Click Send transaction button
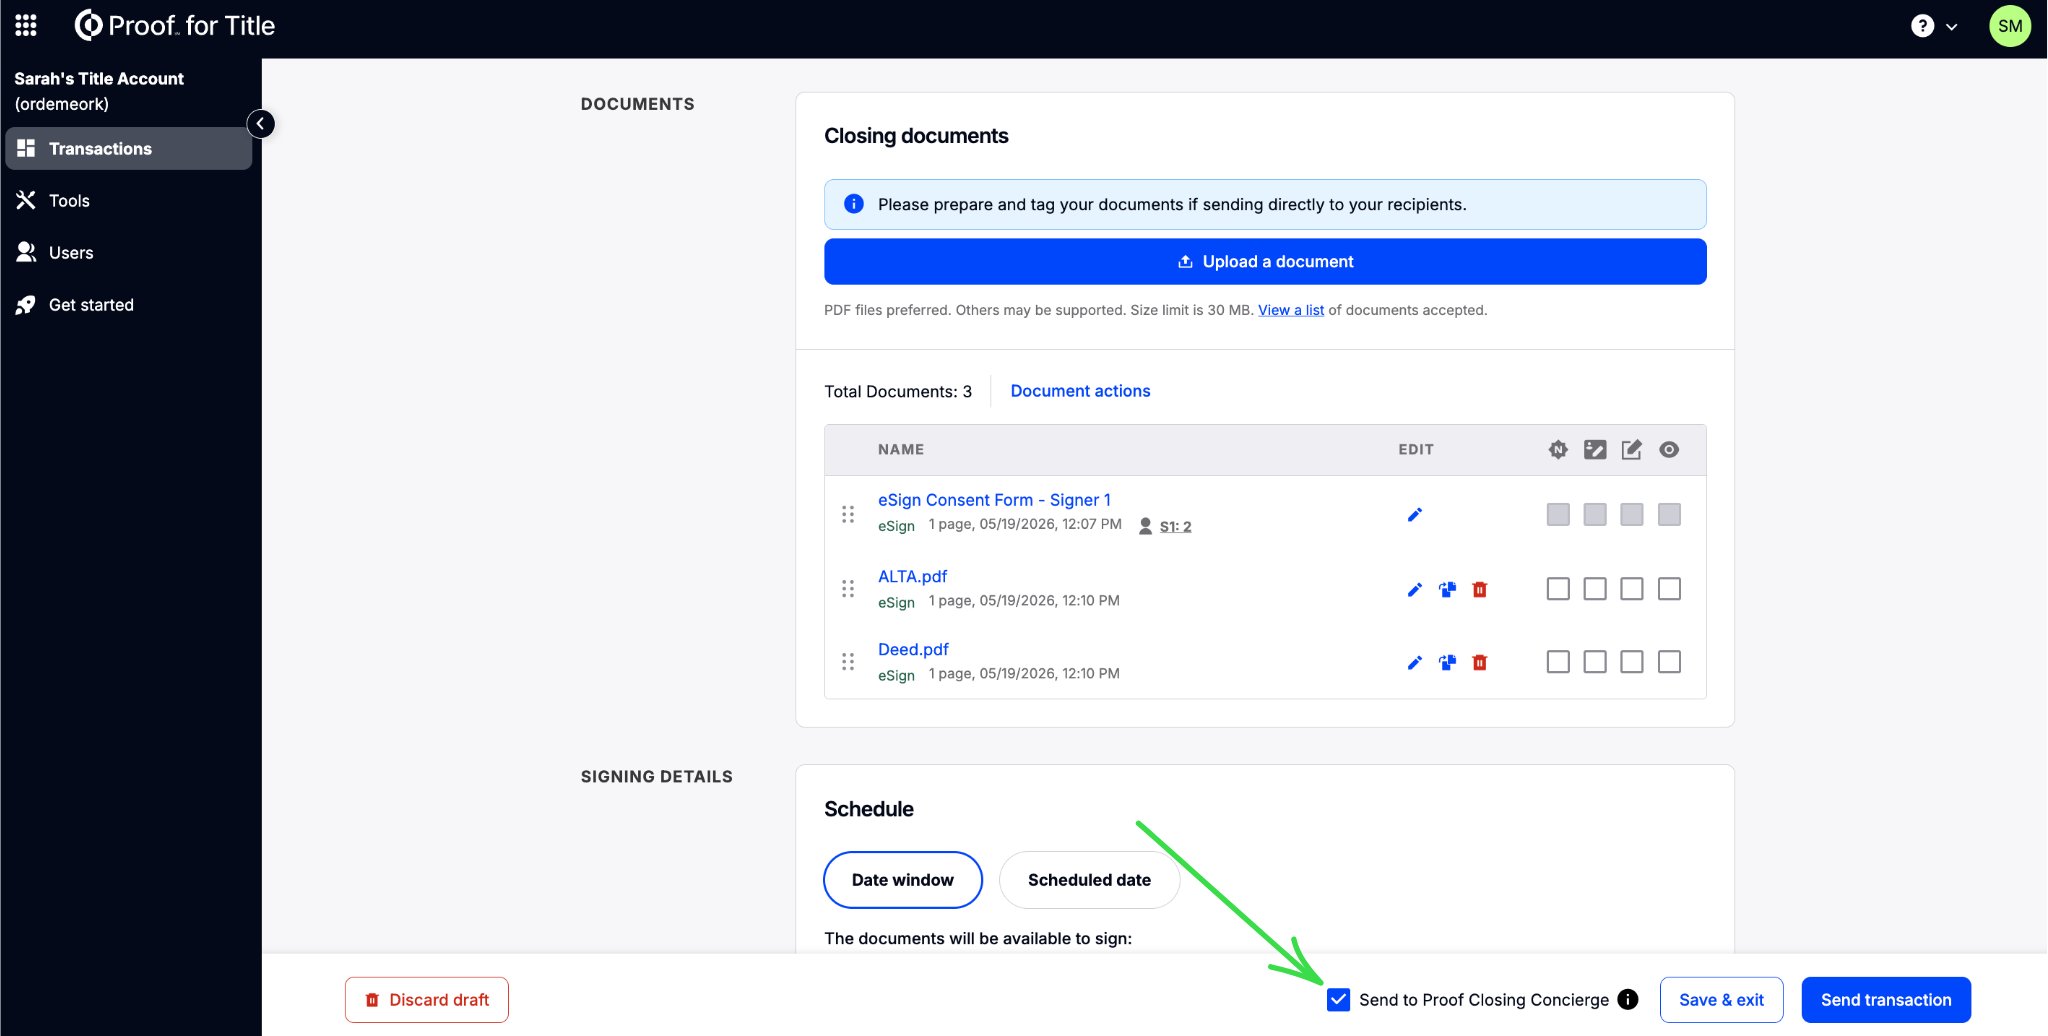Viewport: 2048px width, 1036px height. pos(1886,1000)
